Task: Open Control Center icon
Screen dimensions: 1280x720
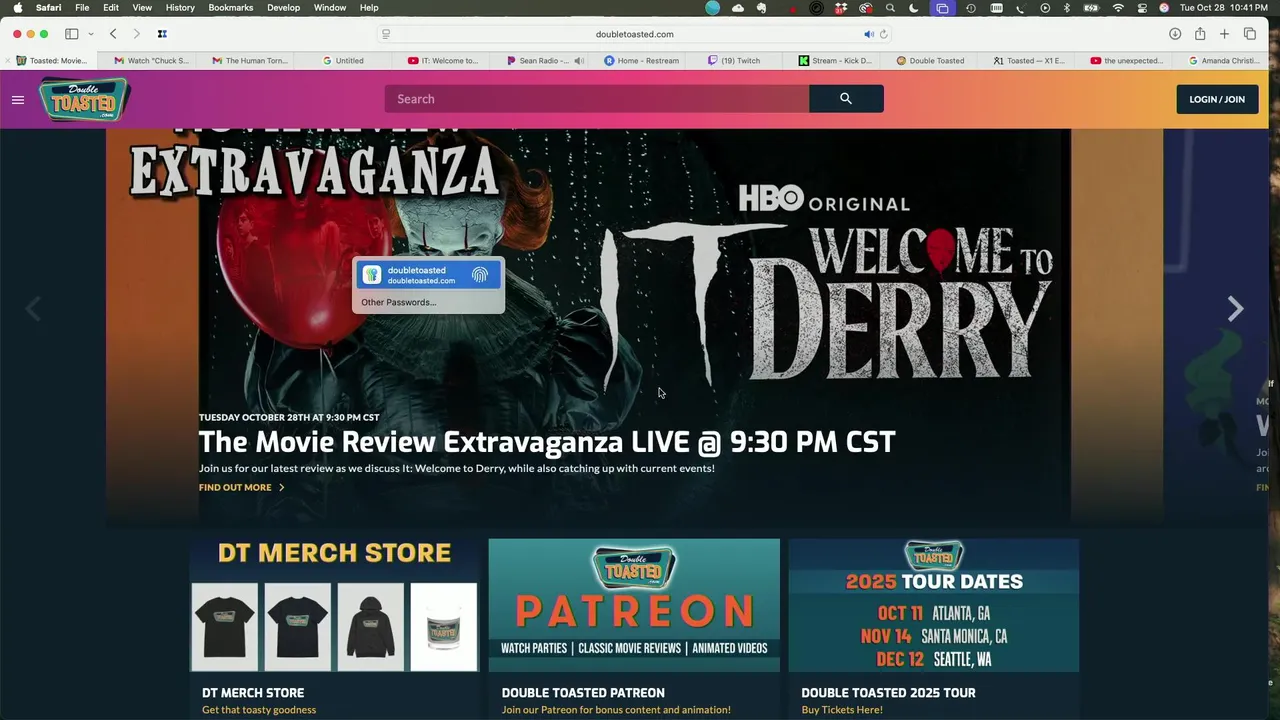Action: (x=1142, y=8)
